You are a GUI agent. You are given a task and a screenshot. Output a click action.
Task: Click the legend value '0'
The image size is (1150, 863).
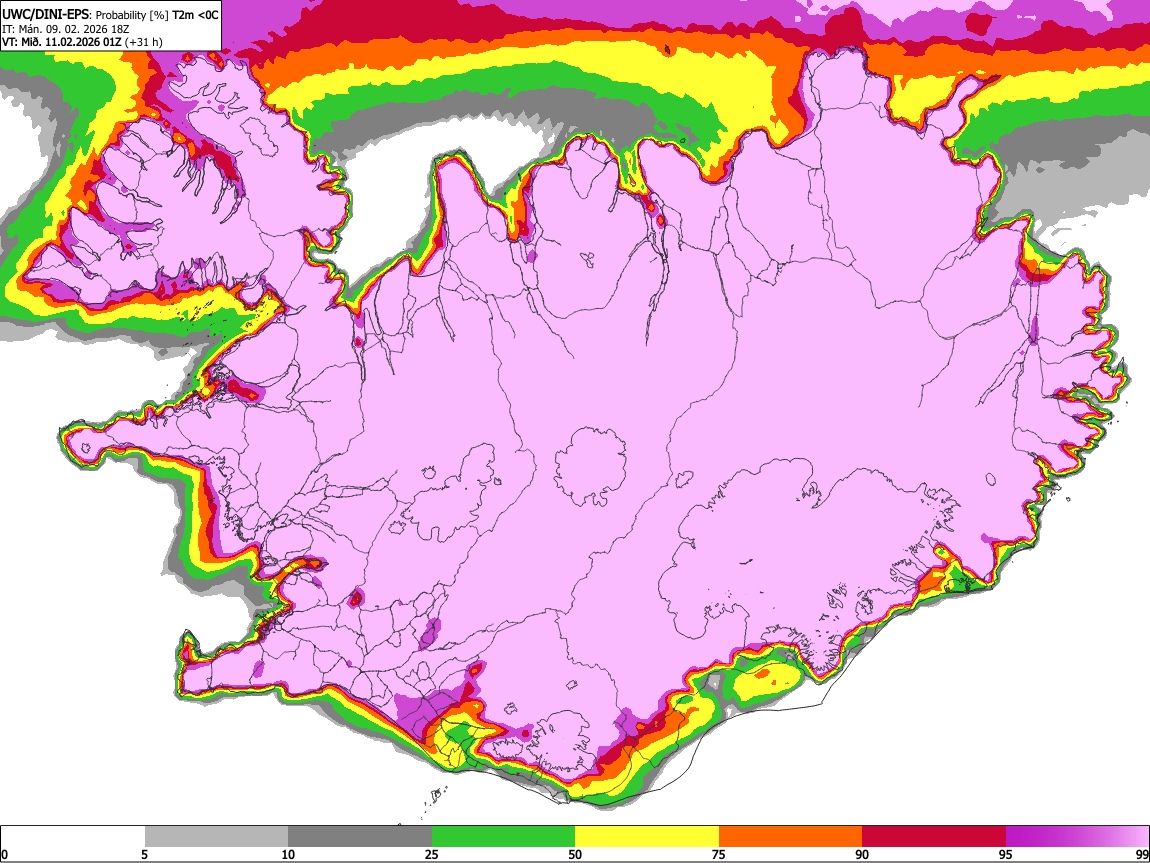[x=4, y=855]
